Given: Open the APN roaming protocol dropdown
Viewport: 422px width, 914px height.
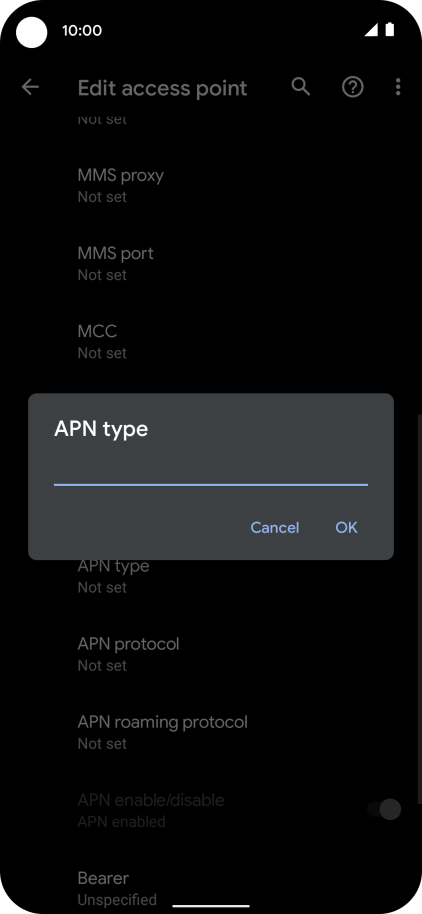Looking at the screenshot, I should click(211, 732).
